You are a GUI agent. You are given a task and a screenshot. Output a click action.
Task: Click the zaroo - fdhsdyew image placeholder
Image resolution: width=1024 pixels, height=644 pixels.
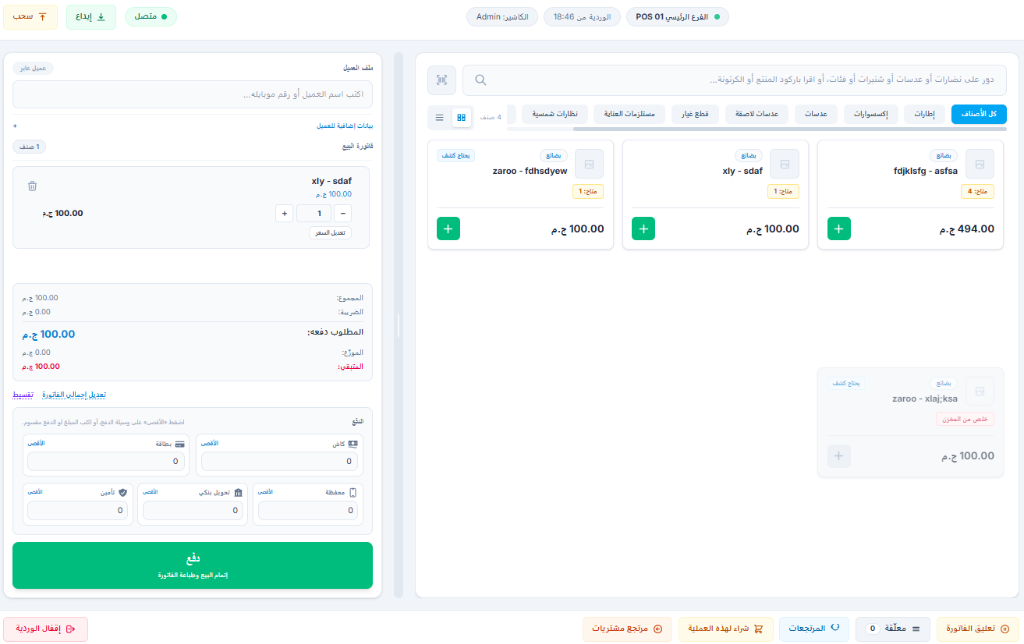(589, 164)
